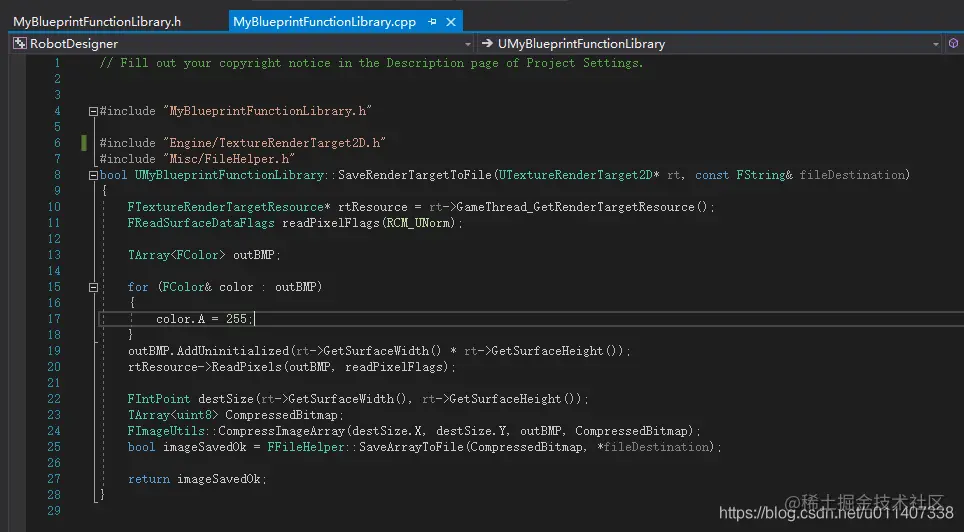The height and width of the screenshot is (532, 964).
Task: Collapse the #include block on line 4
Action: 93,111
